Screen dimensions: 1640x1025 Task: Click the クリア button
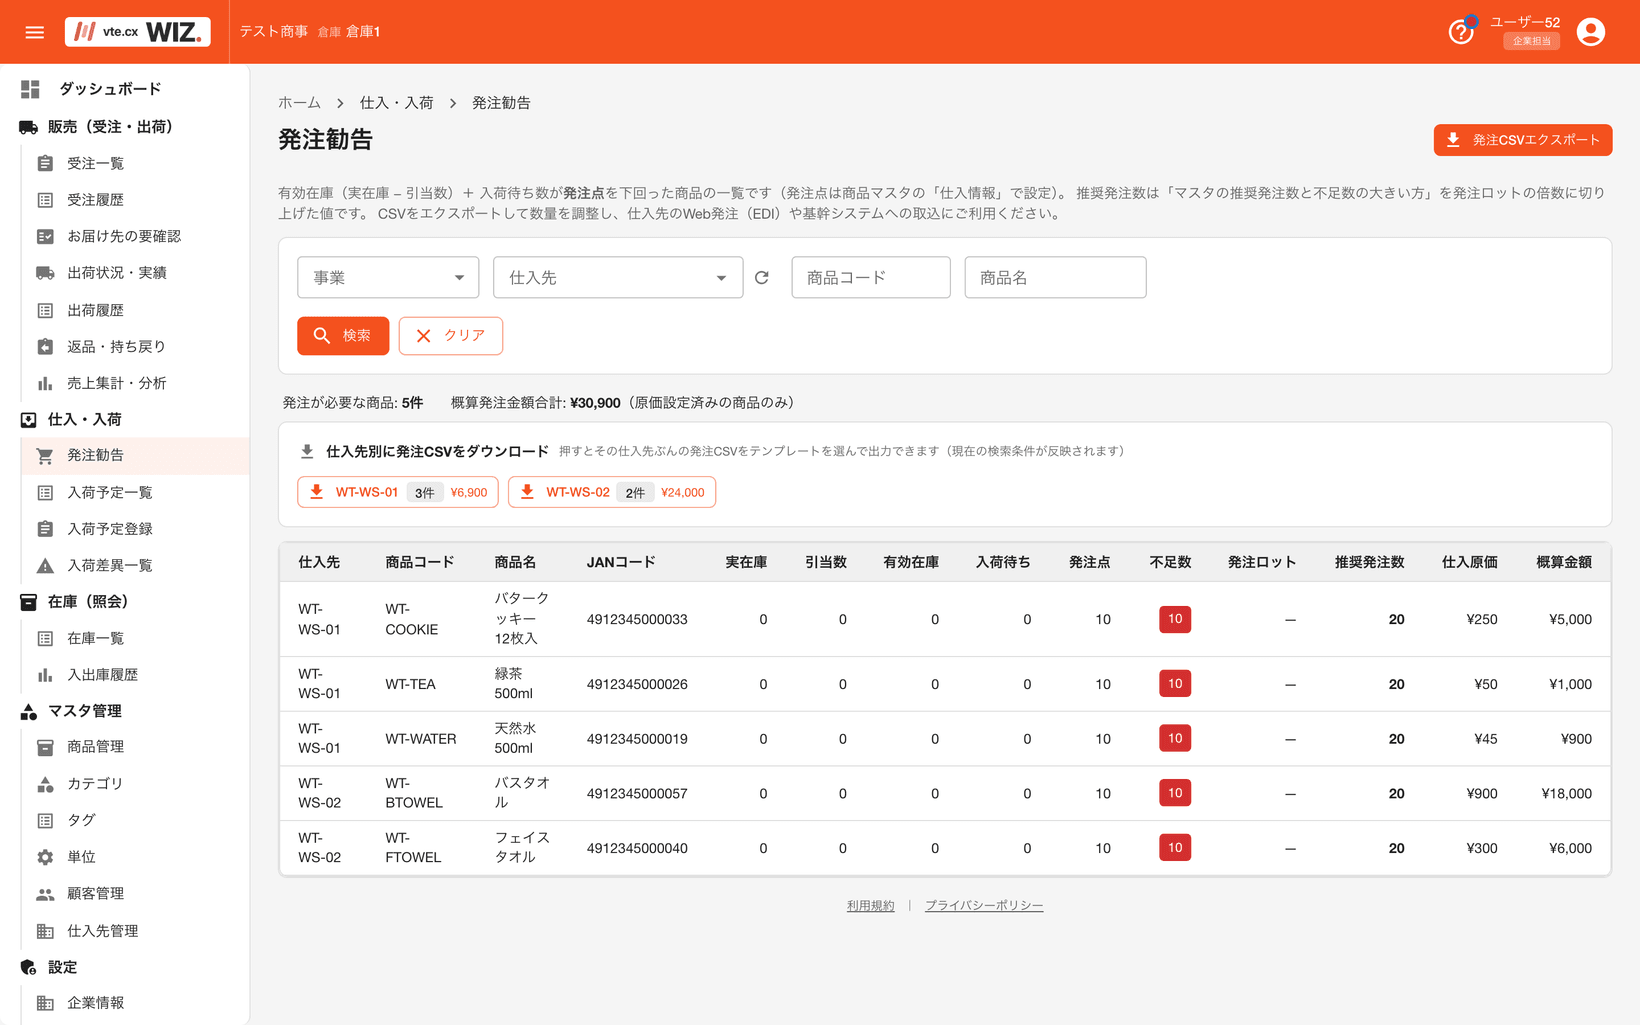pyautogui.click(x=451, y=336)
